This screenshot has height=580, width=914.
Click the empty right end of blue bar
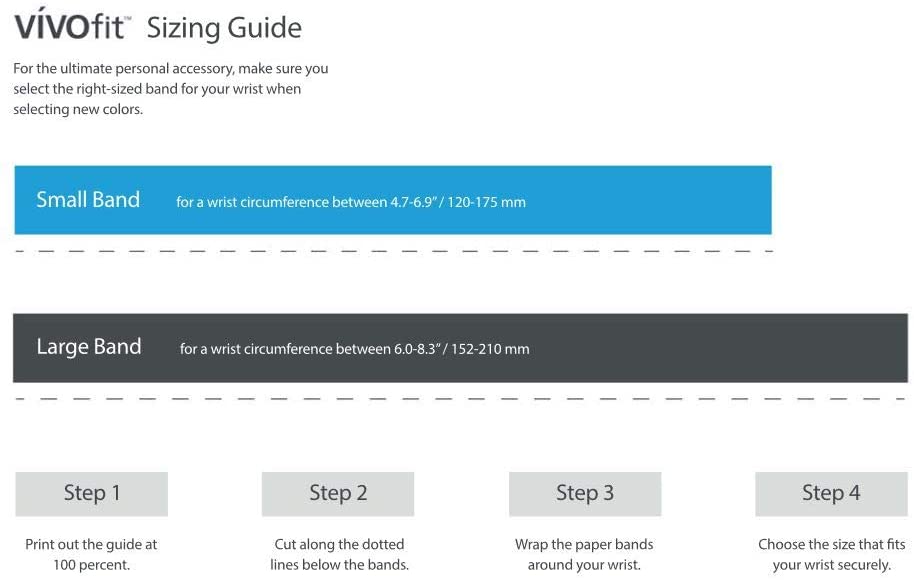coord(680,200)
